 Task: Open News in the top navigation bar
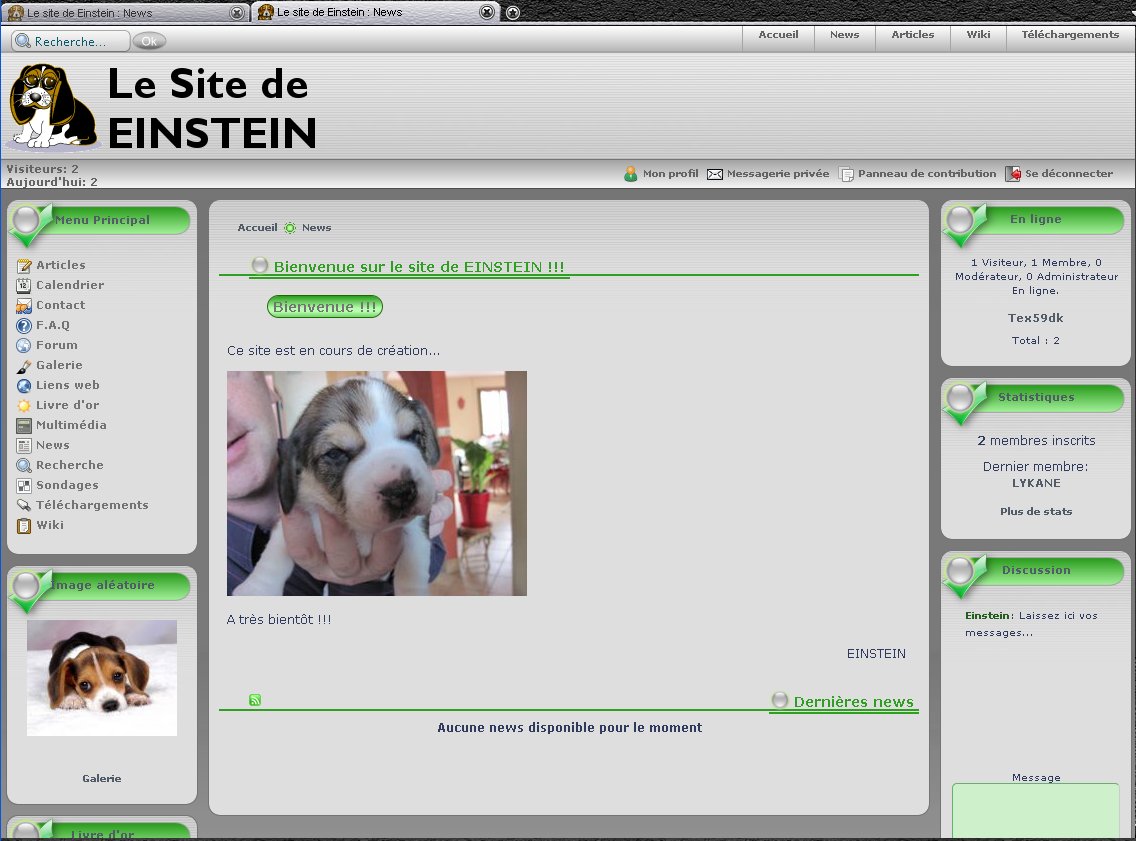[845, 35]
